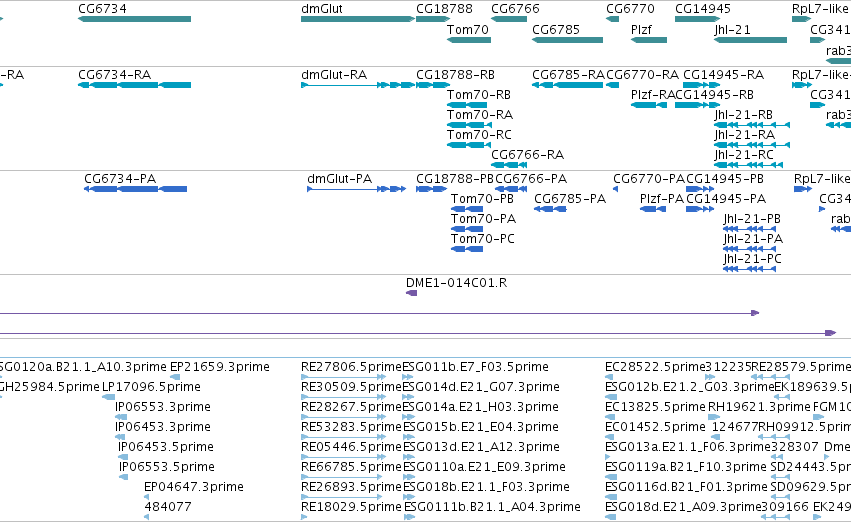Image resolution: width=851 pixels, height=522 pixels.
Task: Select the RE28267.5prime EST label
Action: (351, 407)
